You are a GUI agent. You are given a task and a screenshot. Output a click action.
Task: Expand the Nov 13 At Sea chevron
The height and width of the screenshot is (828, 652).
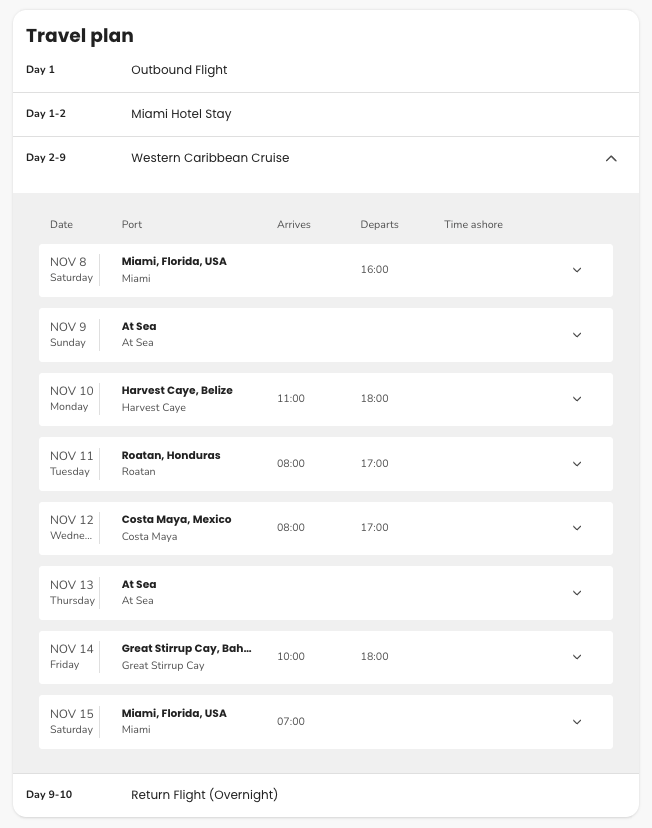[x=577, y=593]
